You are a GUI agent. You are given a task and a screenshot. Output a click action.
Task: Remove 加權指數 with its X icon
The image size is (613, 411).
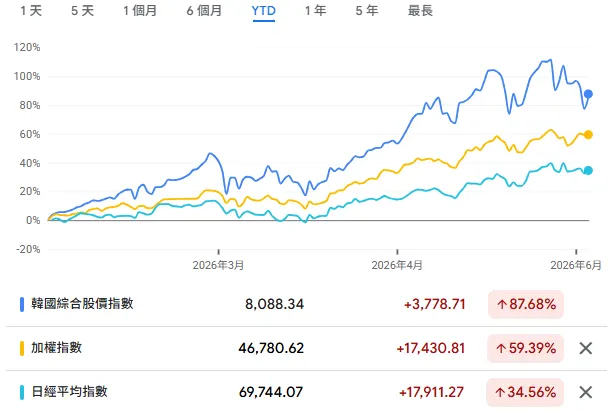coord(585,348)
